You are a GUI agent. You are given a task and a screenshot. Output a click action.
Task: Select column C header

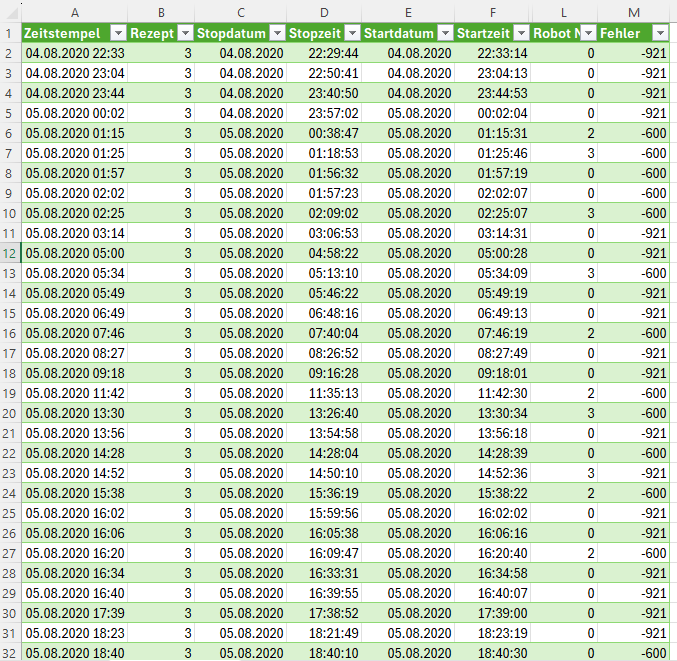[x=240, y=13]
